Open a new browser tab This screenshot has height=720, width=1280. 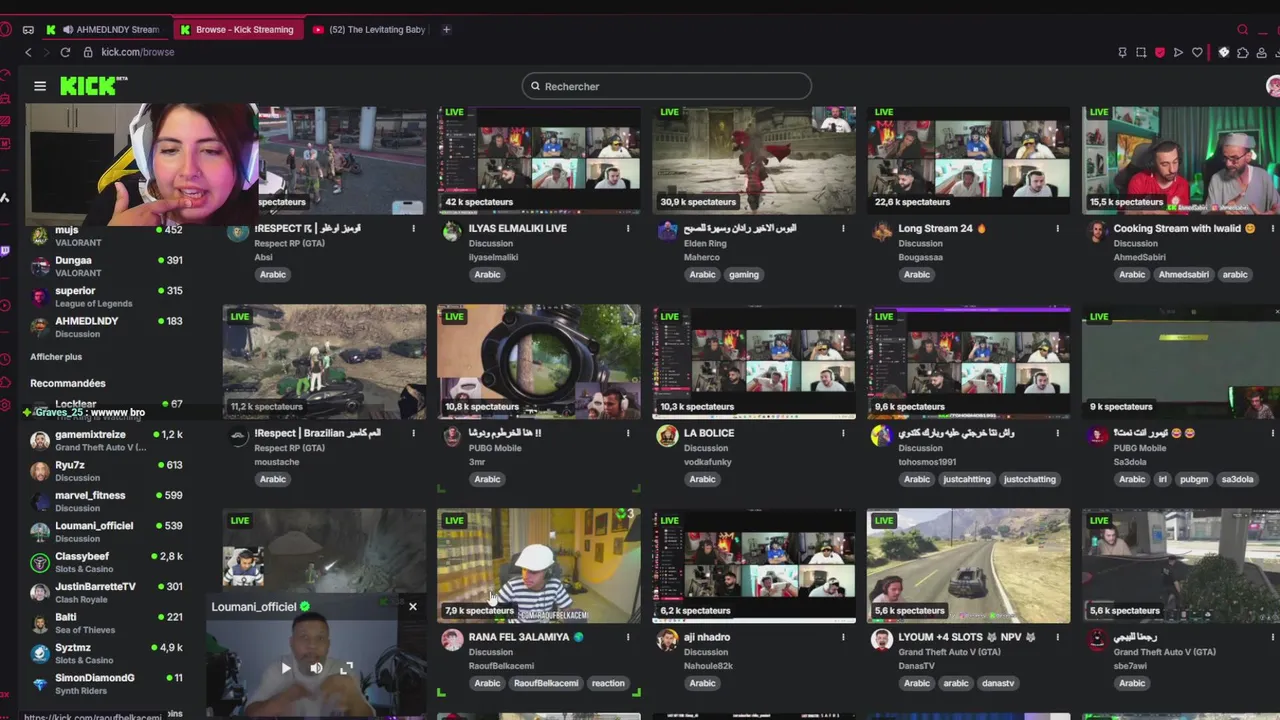click(446, 29)
